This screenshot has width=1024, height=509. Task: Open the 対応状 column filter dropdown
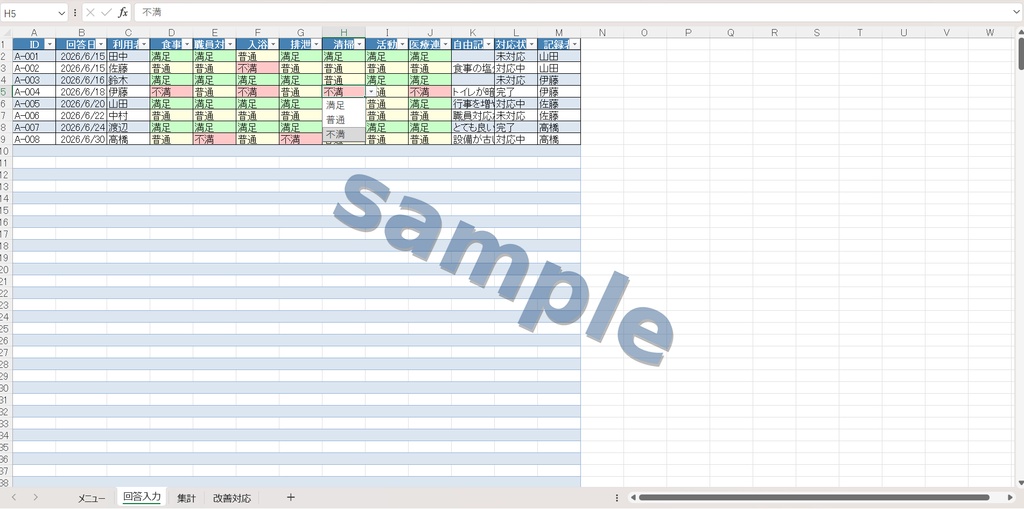532,44
